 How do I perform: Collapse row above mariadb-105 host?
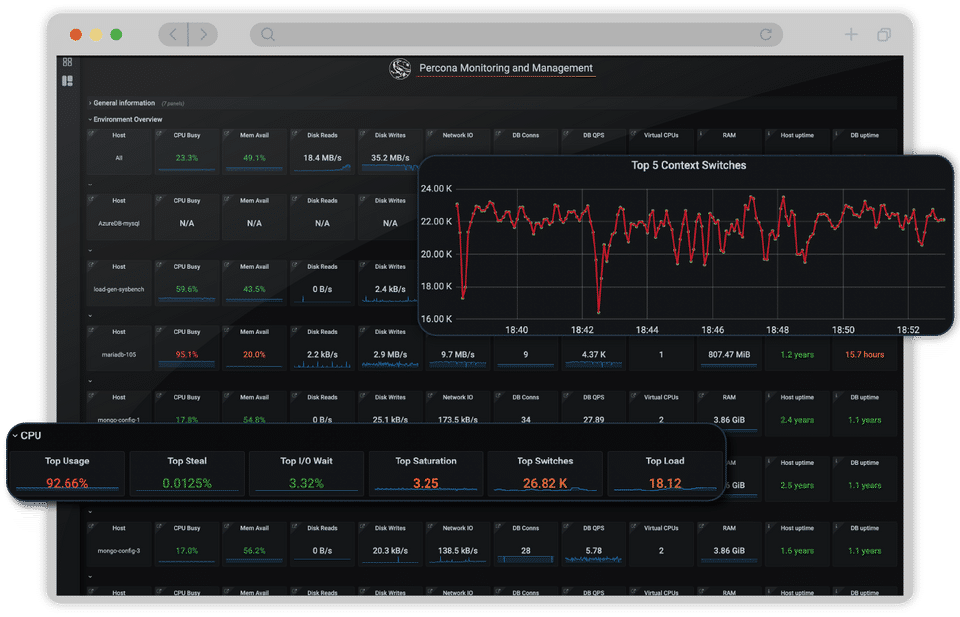point(90,316)
